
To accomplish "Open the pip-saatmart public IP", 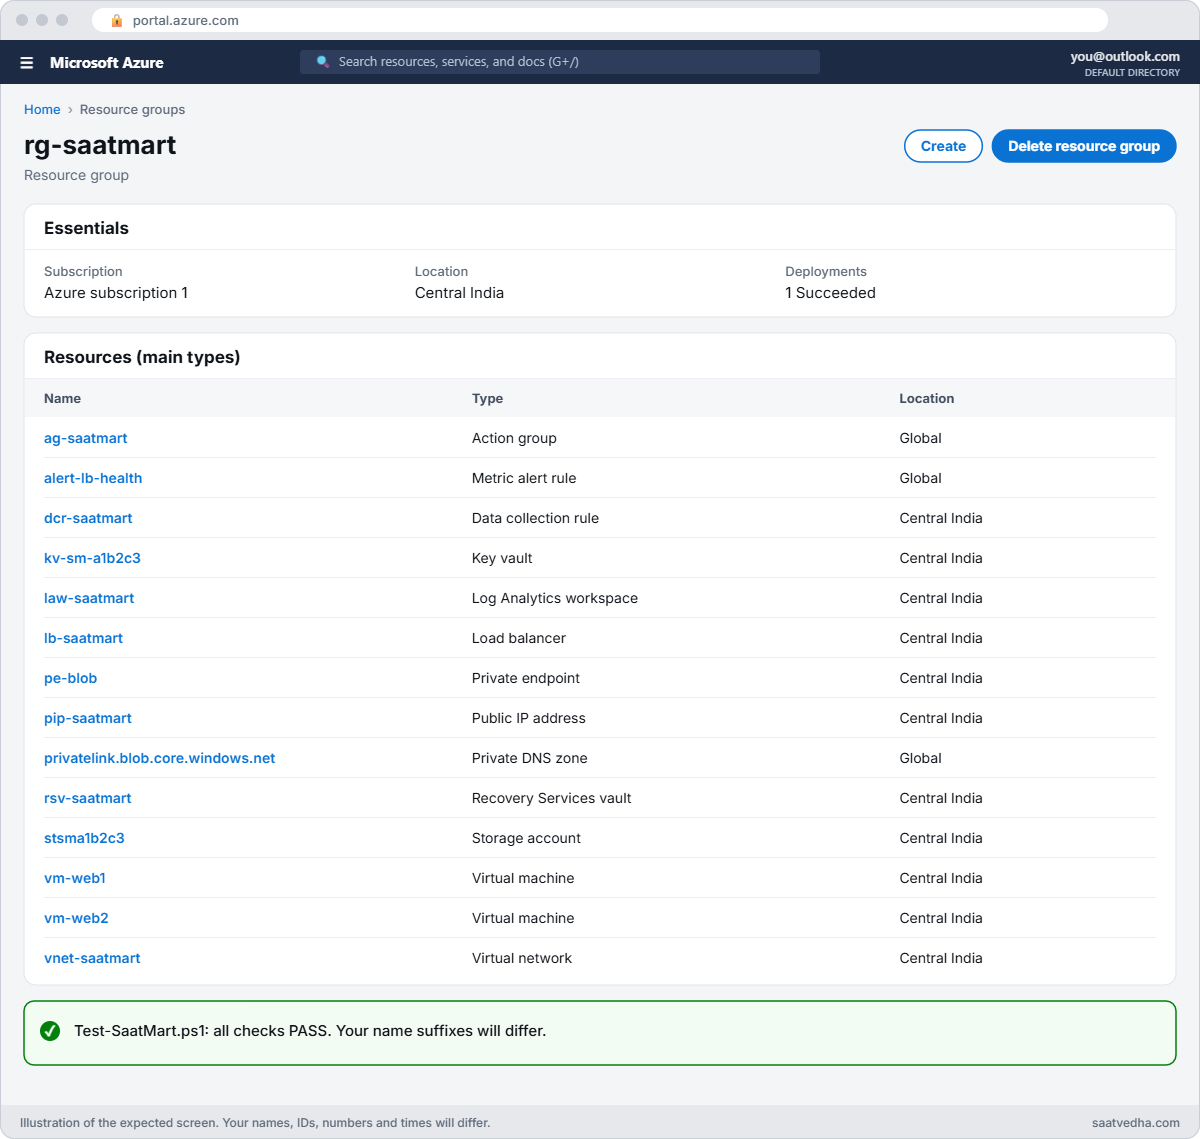I will point(88,718).
